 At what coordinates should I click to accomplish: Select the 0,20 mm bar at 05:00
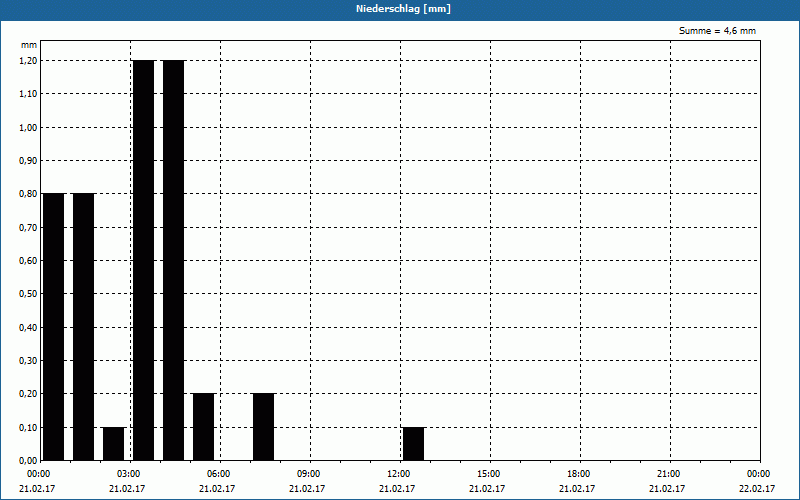[x=204, y=427]
